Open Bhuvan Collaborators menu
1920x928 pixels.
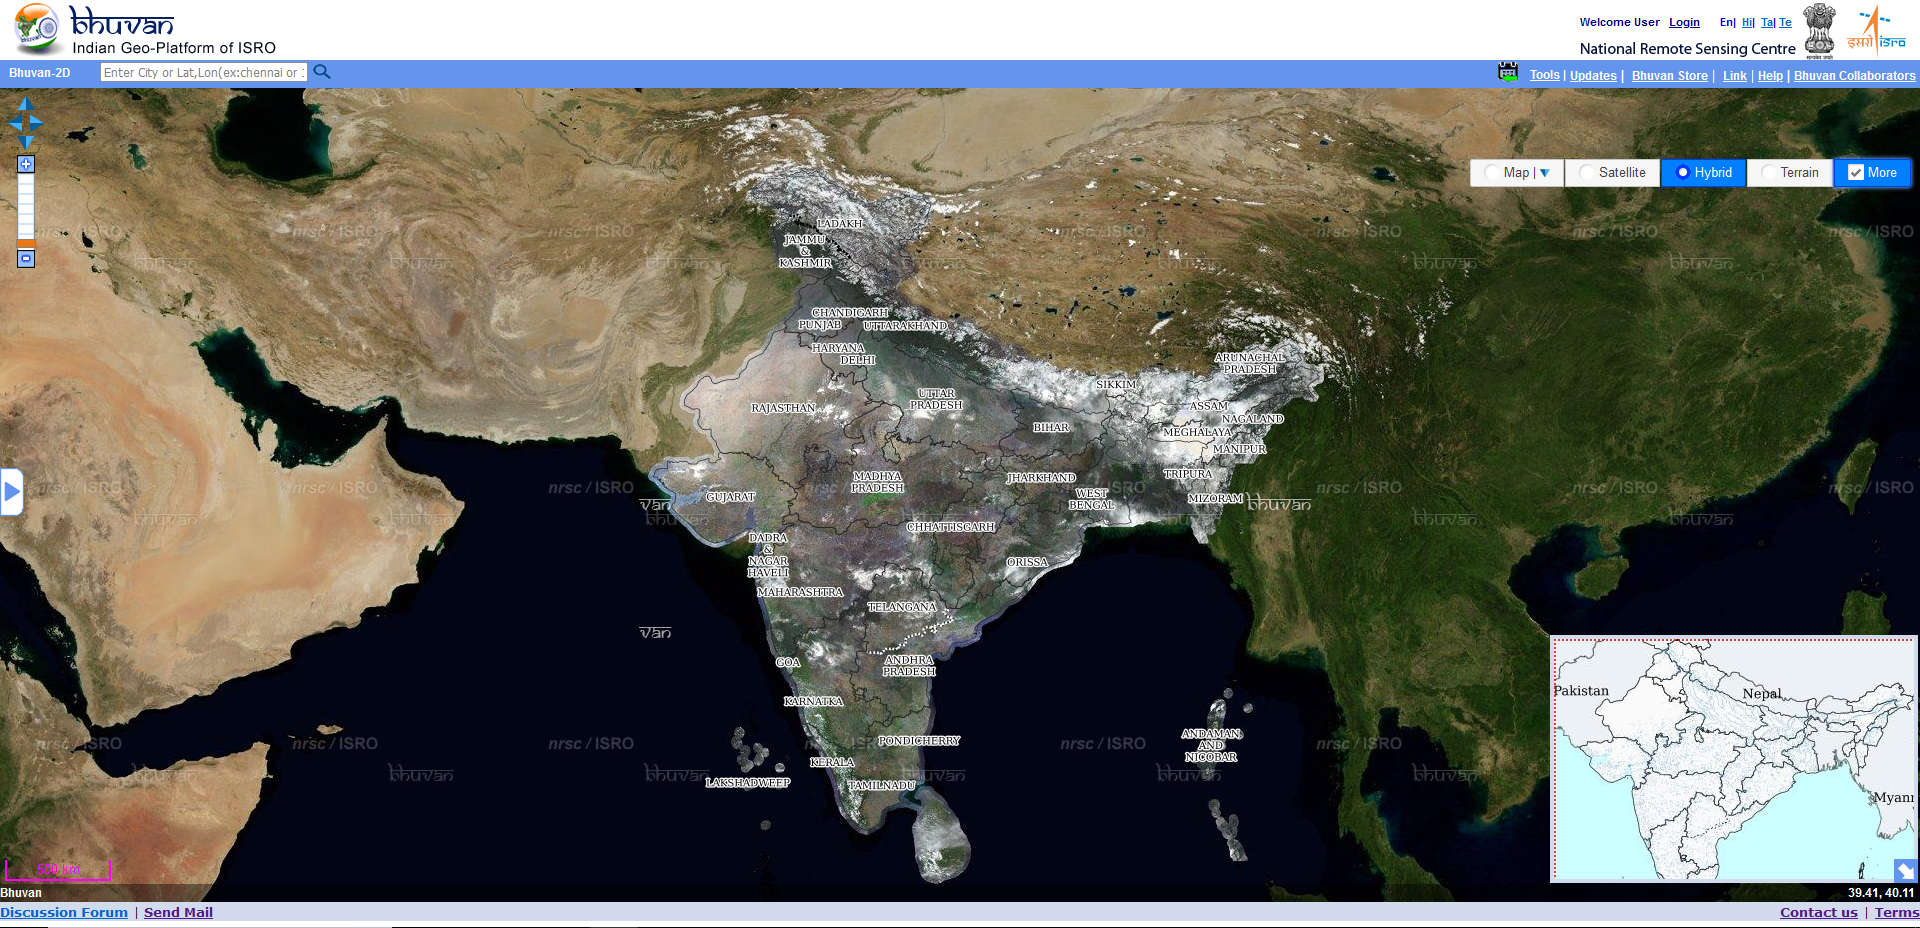coord(1854,75)
